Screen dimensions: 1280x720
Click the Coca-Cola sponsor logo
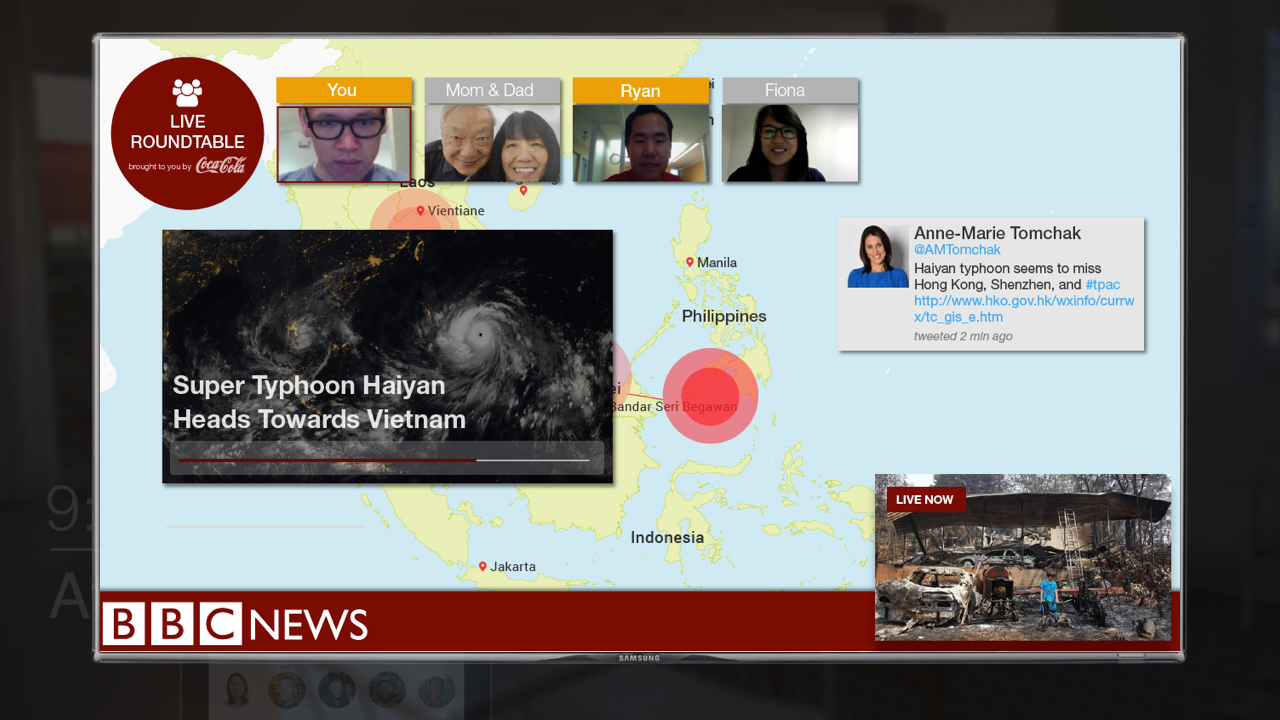[x=220, y=165]
